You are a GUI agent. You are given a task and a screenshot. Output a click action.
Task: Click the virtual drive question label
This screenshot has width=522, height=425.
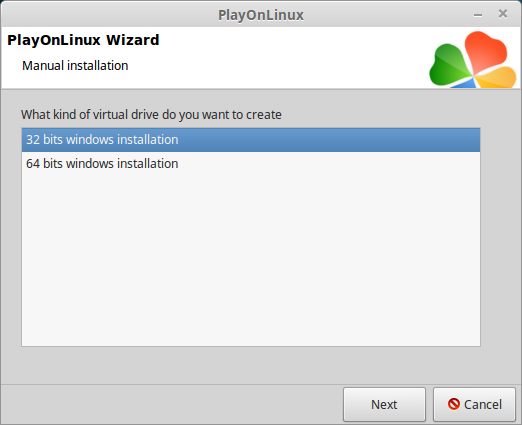tap(151, 115)
